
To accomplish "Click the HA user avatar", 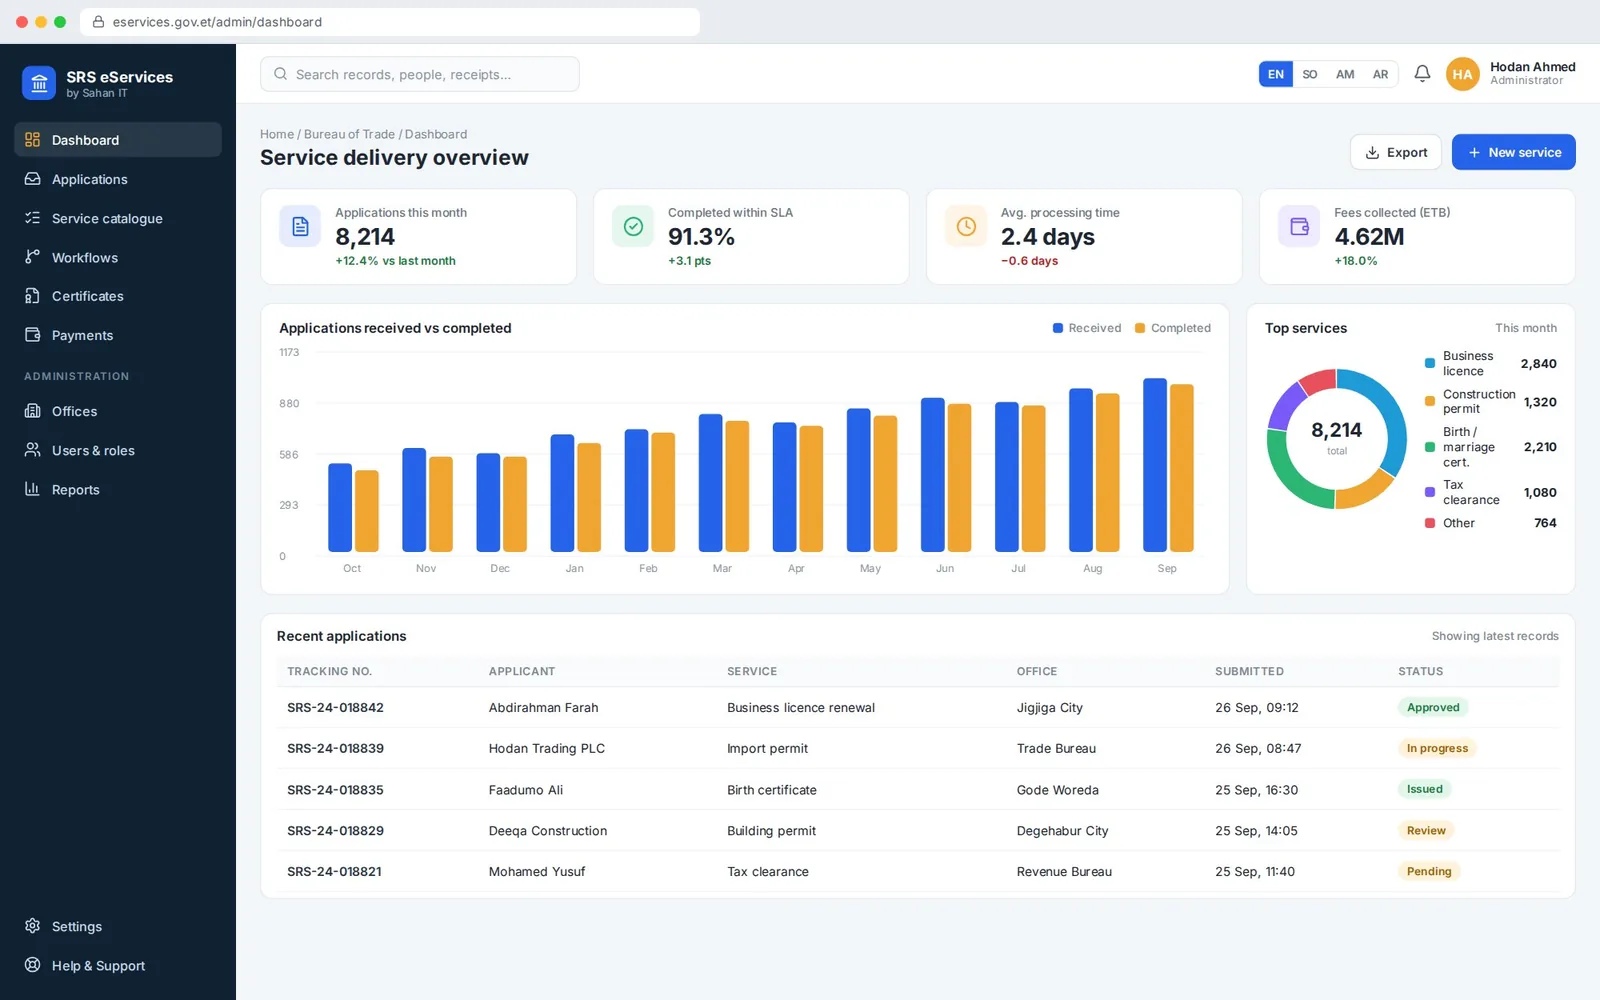I will pyautogui.click(x=1462, y=74).
